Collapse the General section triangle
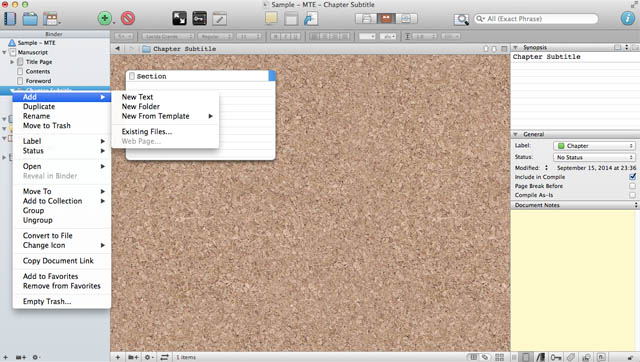The image size is (640, 362). [515, 134]
